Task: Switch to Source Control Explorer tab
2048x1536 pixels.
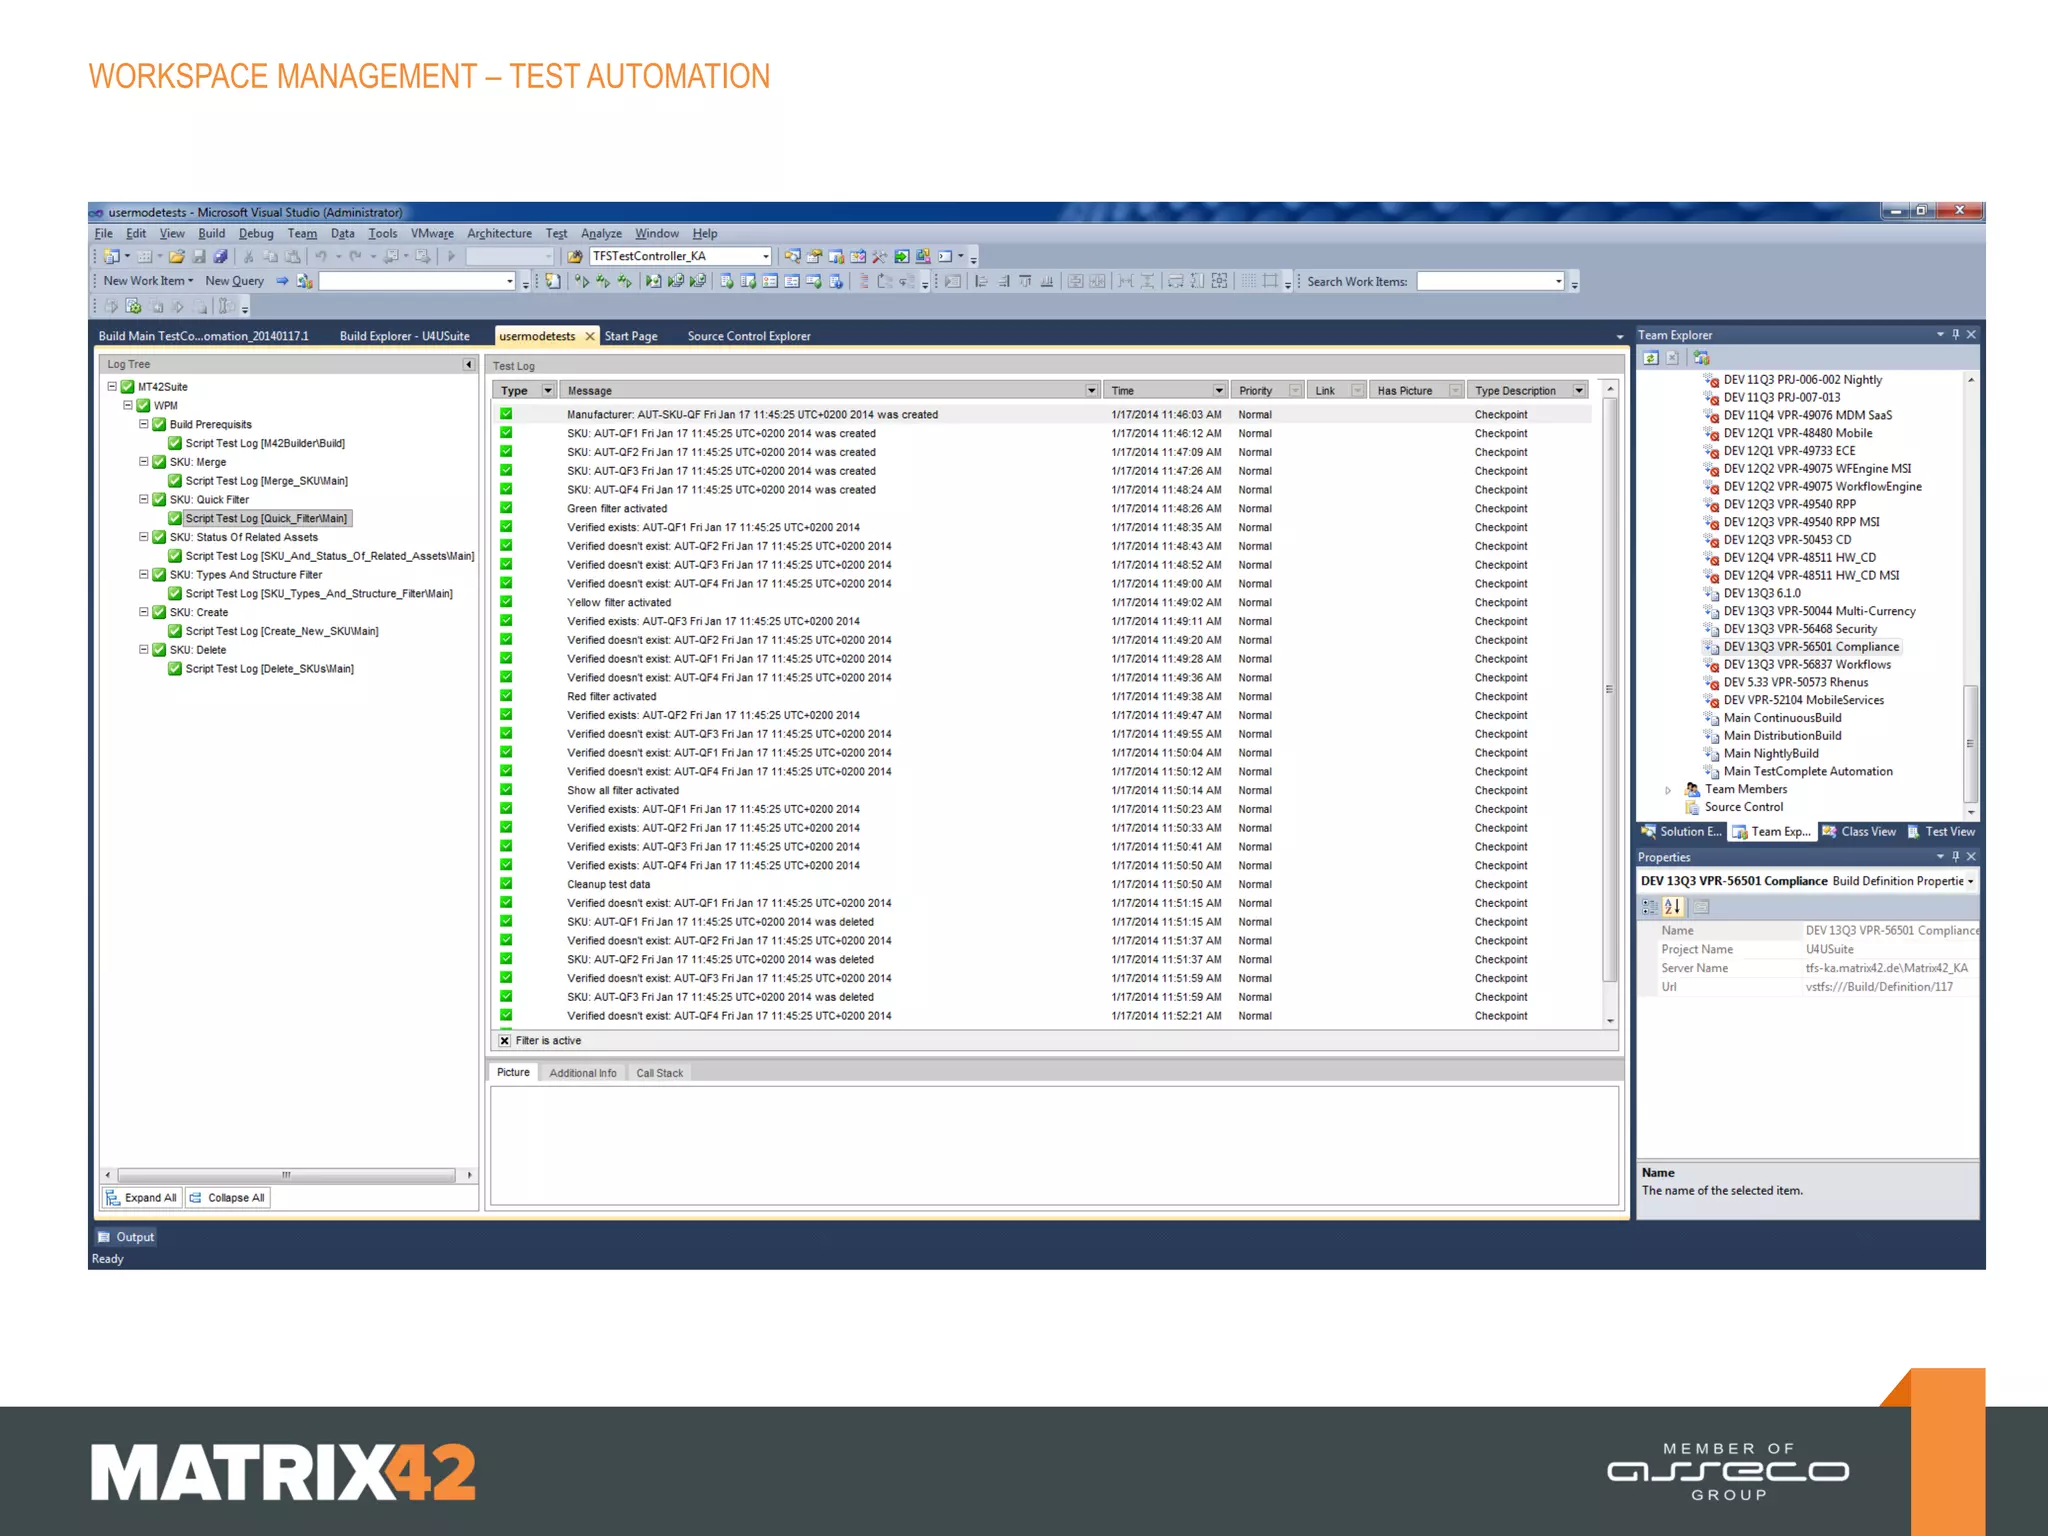Action: click(x=749, y=337)
